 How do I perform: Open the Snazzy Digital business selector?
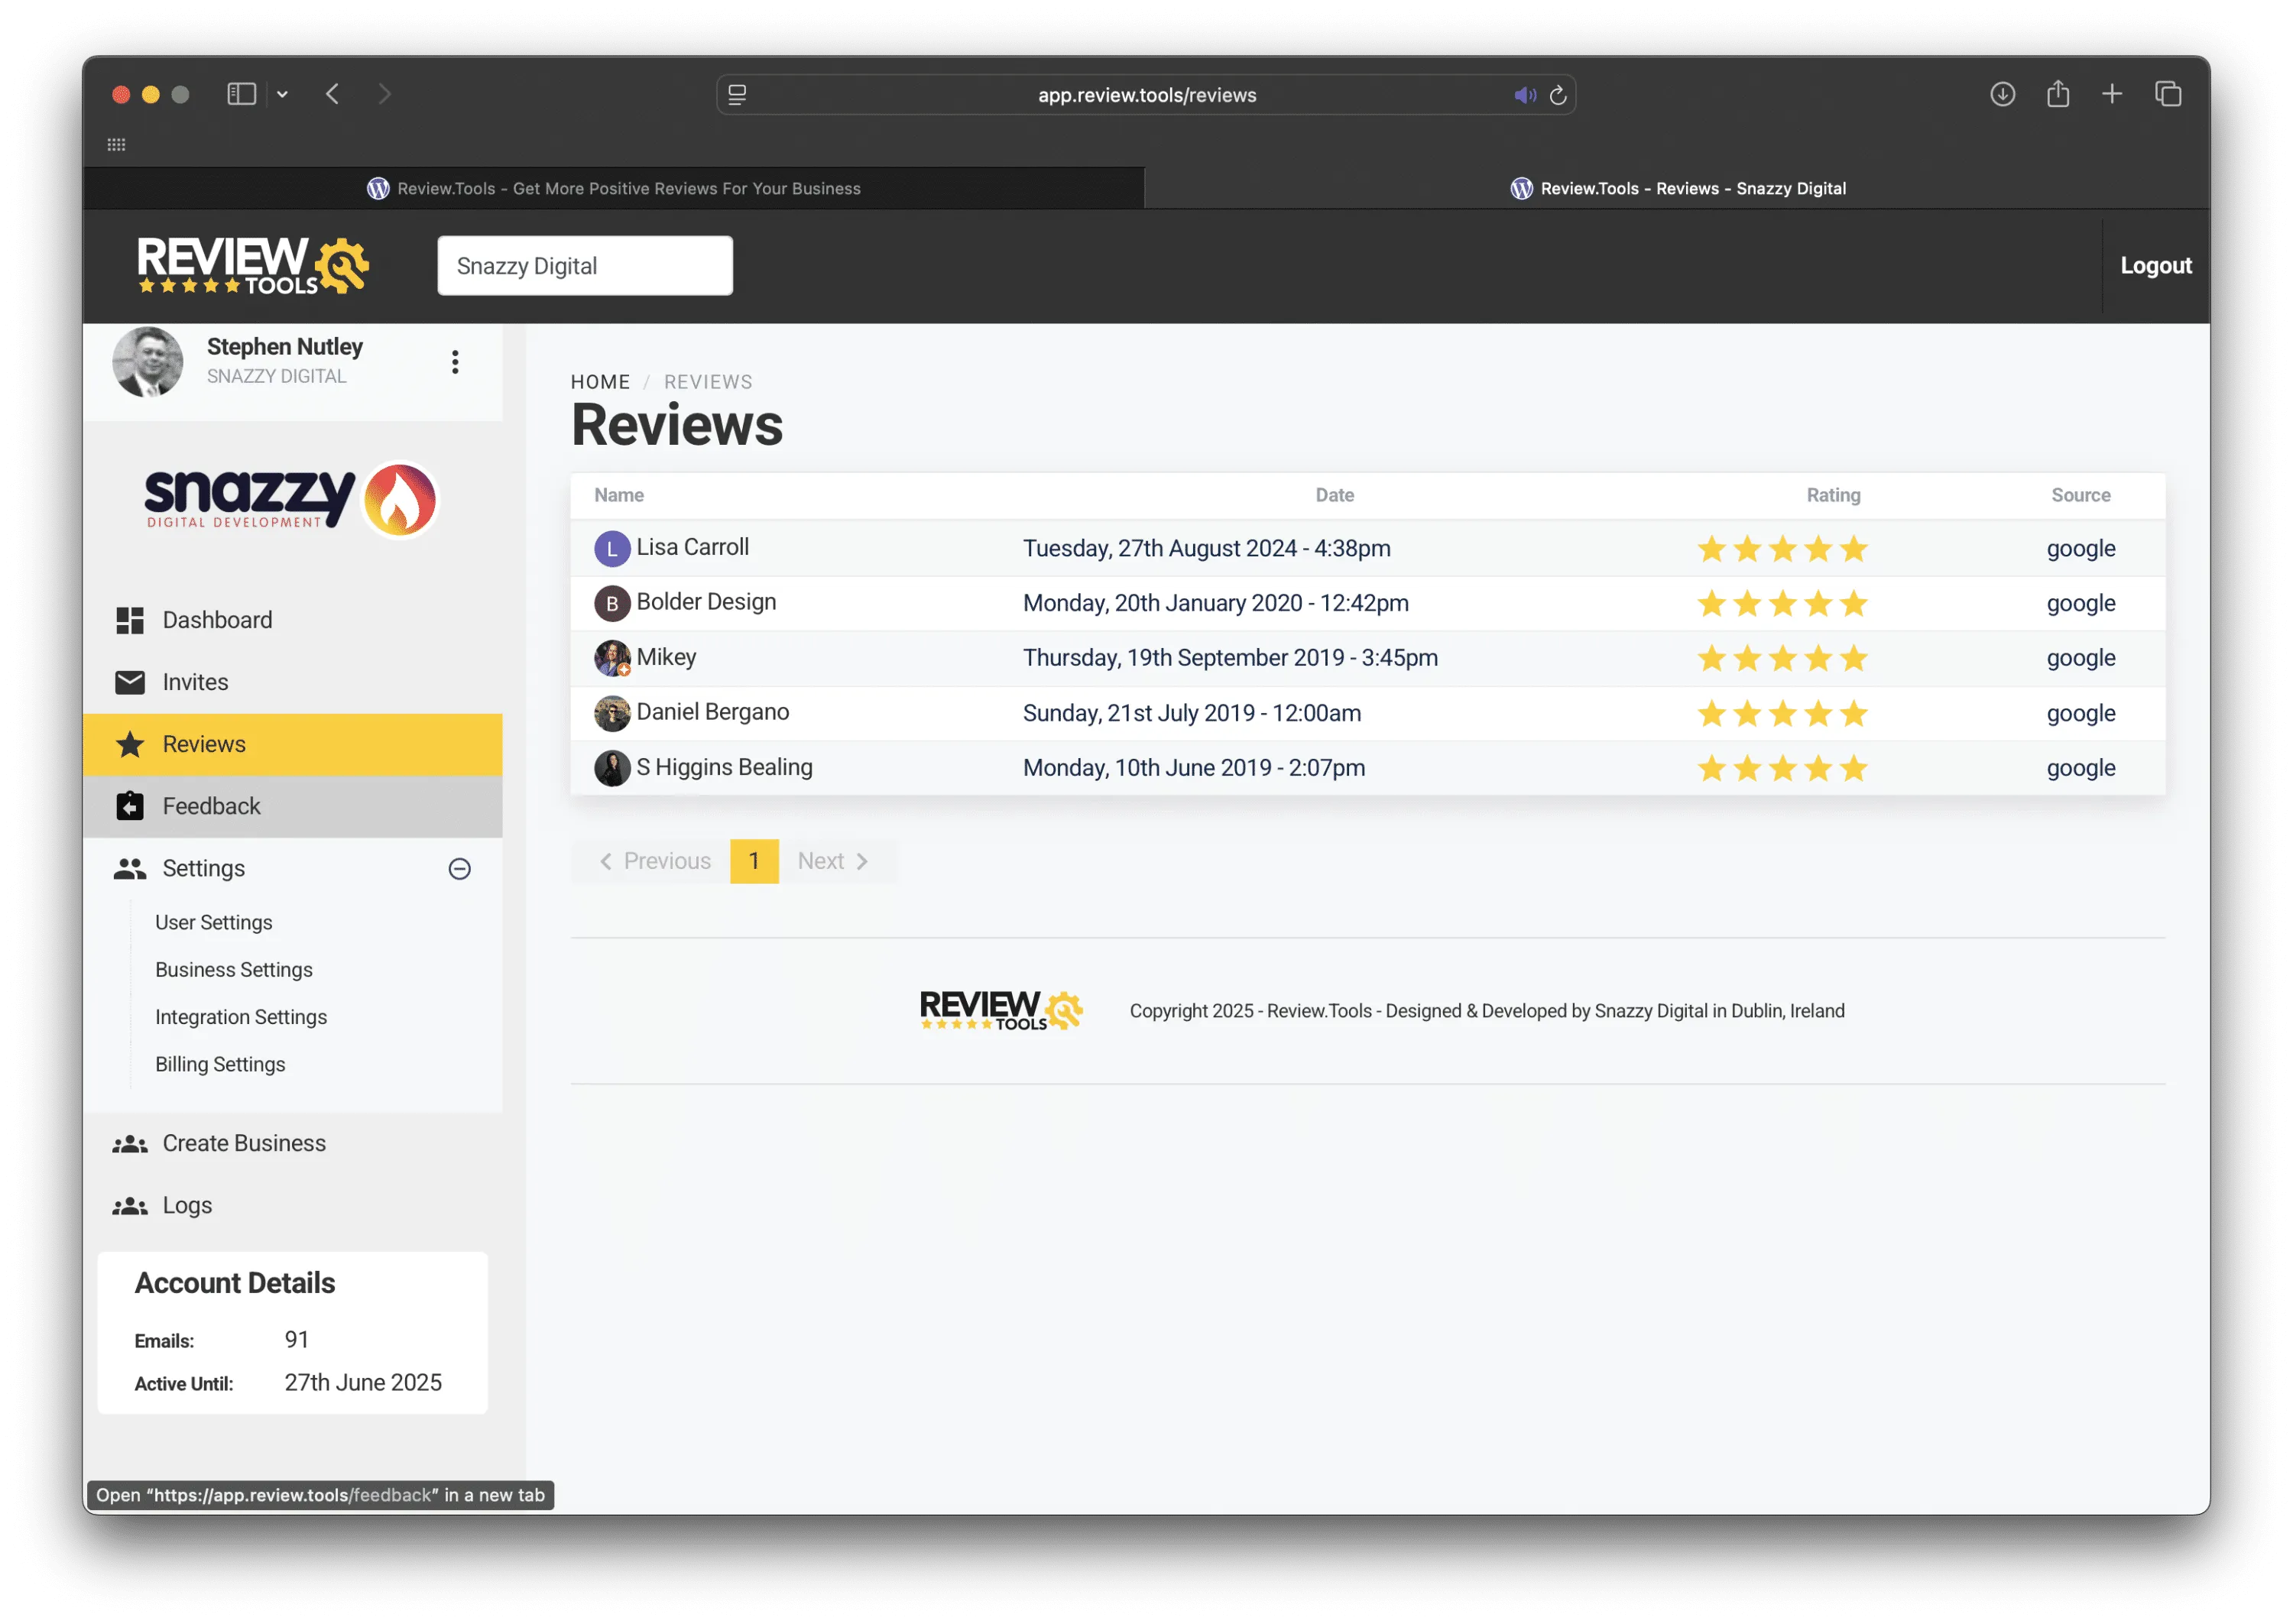(584, 266)
